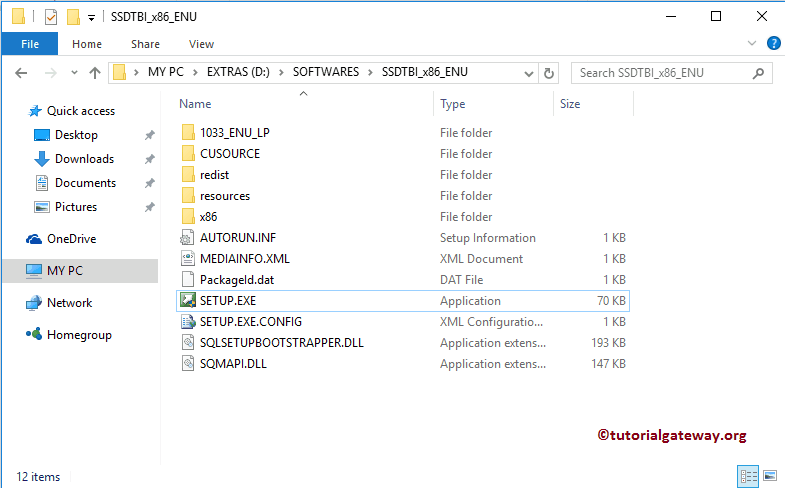Open Documents in navigation pane
Screen dimensions: 785x488
tap(85, 183)
